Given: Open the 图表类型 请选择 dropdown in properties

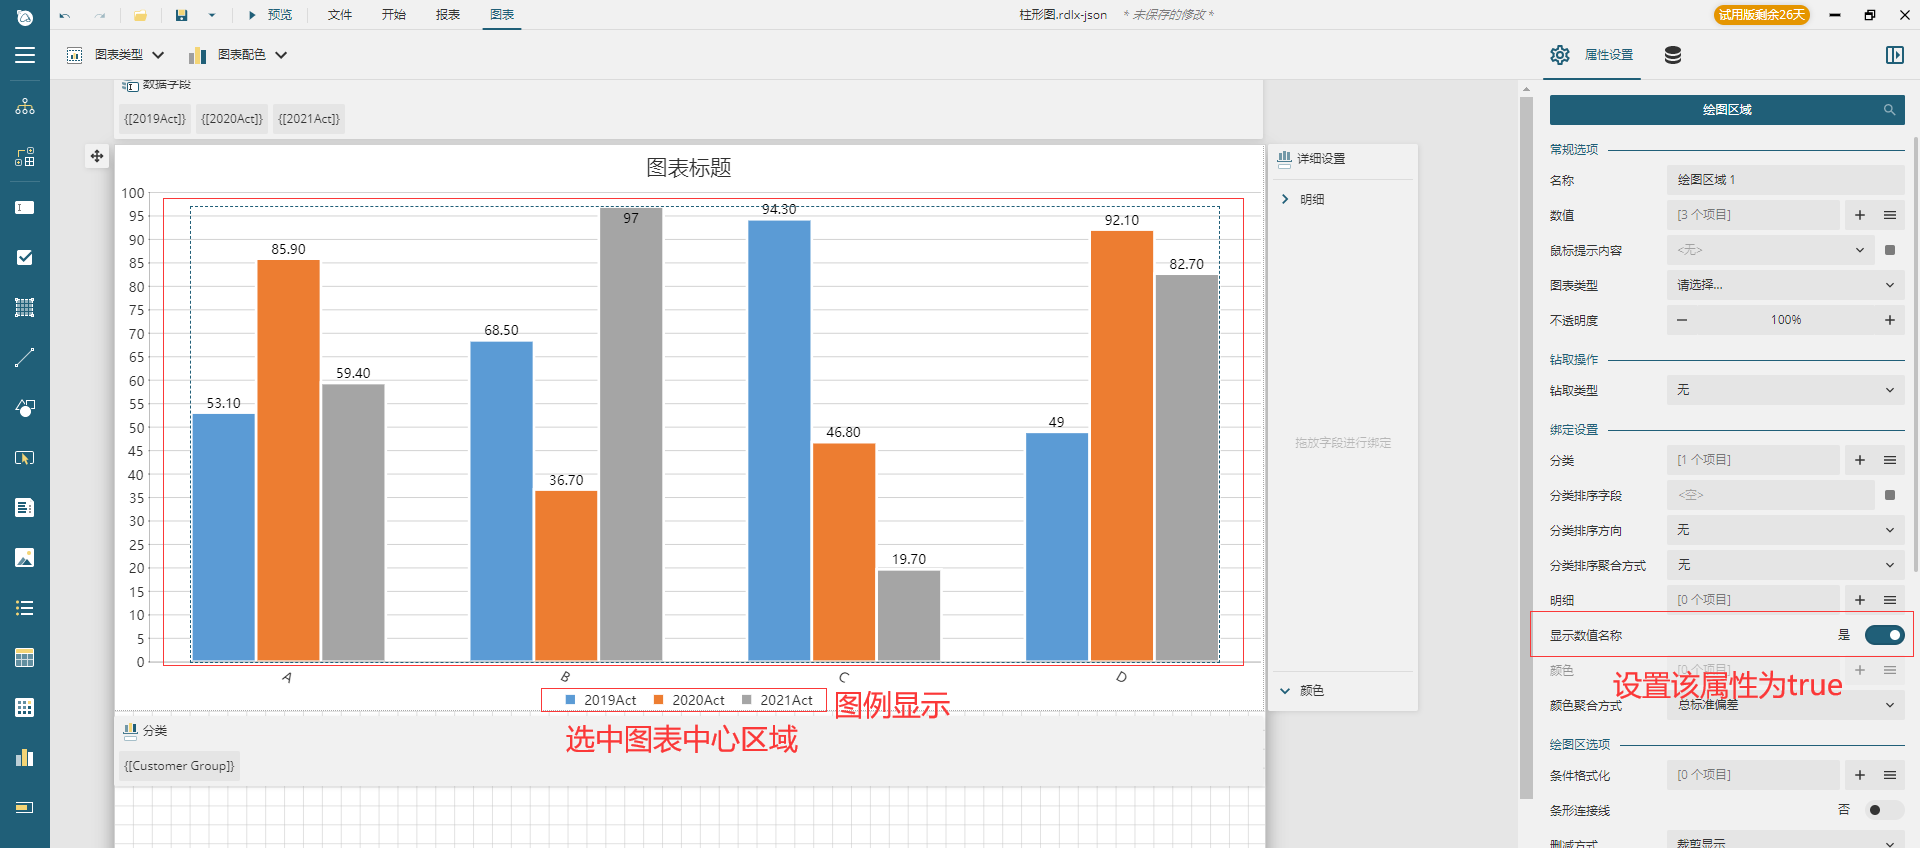Looking at the screenshot, I should [1785, 285].
